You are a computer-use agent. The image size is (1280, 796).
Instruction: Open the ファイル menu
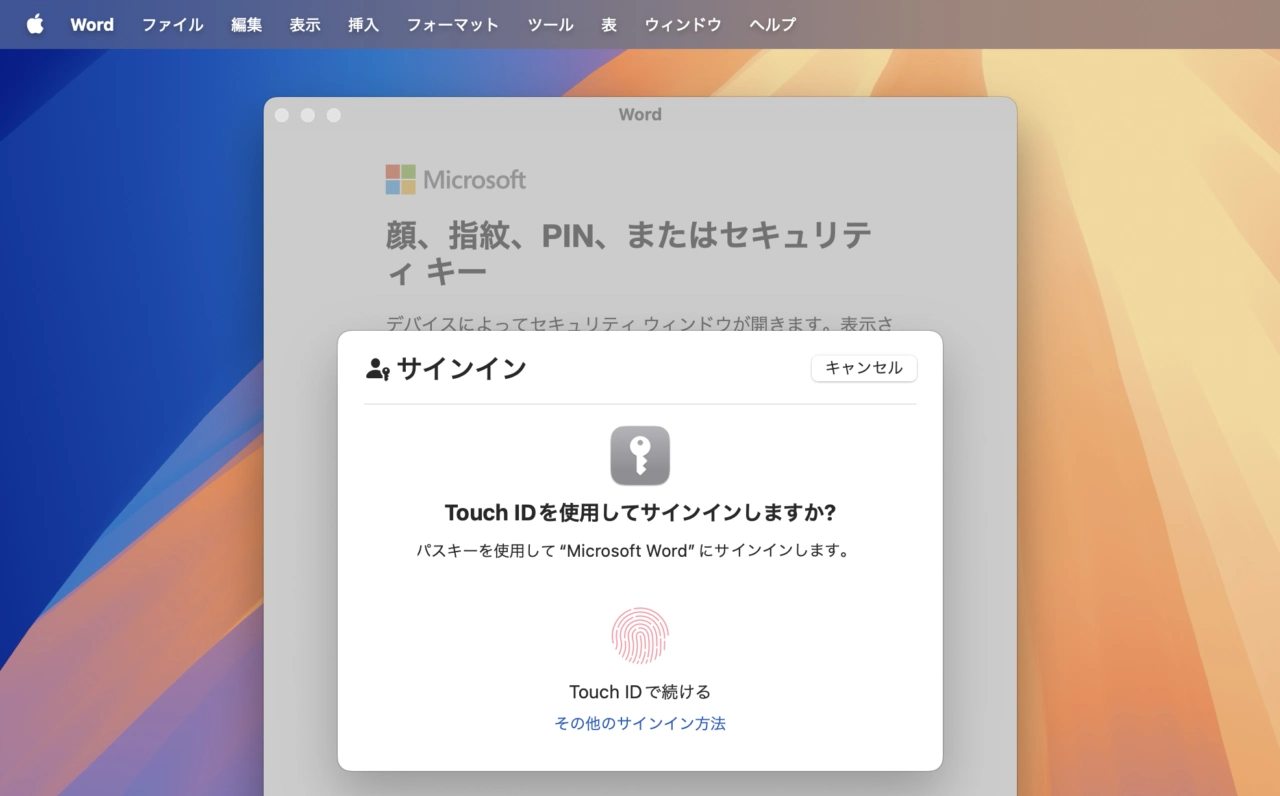172,24
